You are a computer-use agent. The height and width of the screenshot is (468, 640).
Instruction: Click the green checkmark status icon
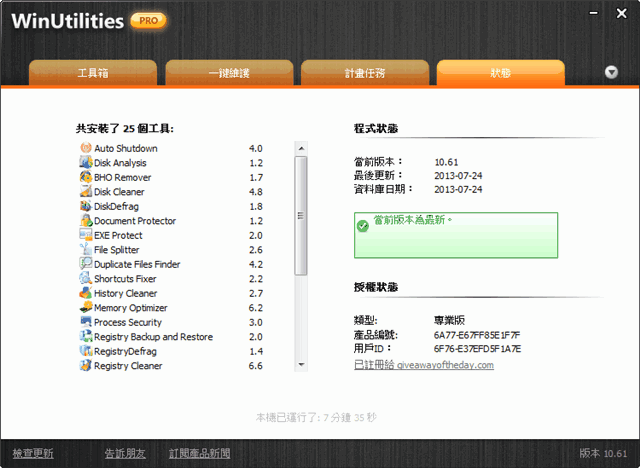pyautogui.click(x=362, y=226)
